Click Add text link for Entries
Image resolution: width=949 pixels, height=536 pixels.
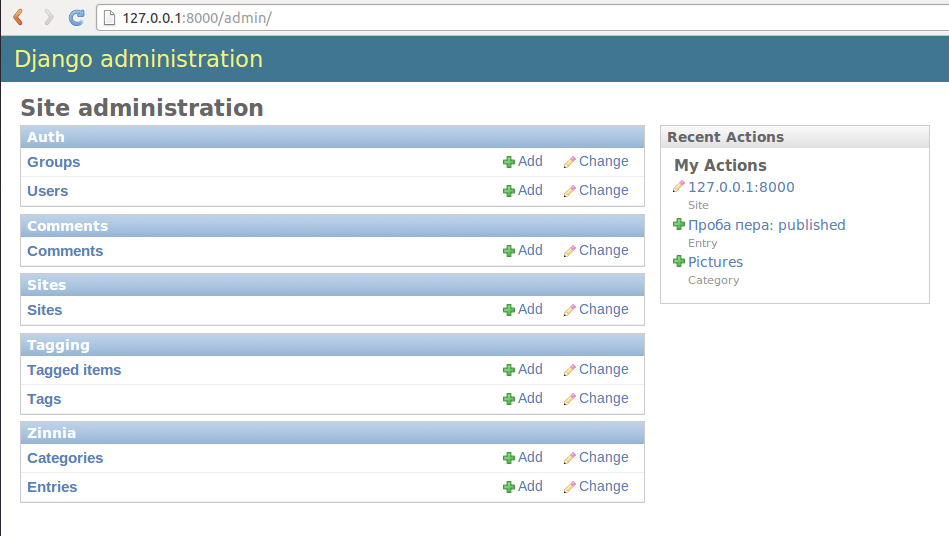click(530, 486)
